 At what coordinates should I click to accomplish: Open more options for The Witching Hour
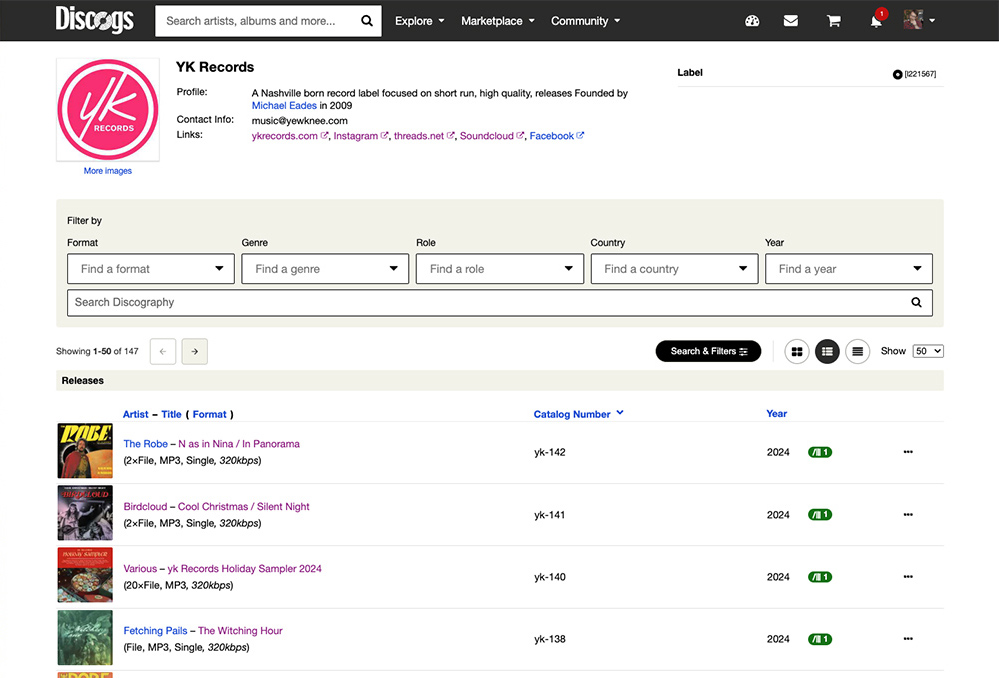[908, 638]
